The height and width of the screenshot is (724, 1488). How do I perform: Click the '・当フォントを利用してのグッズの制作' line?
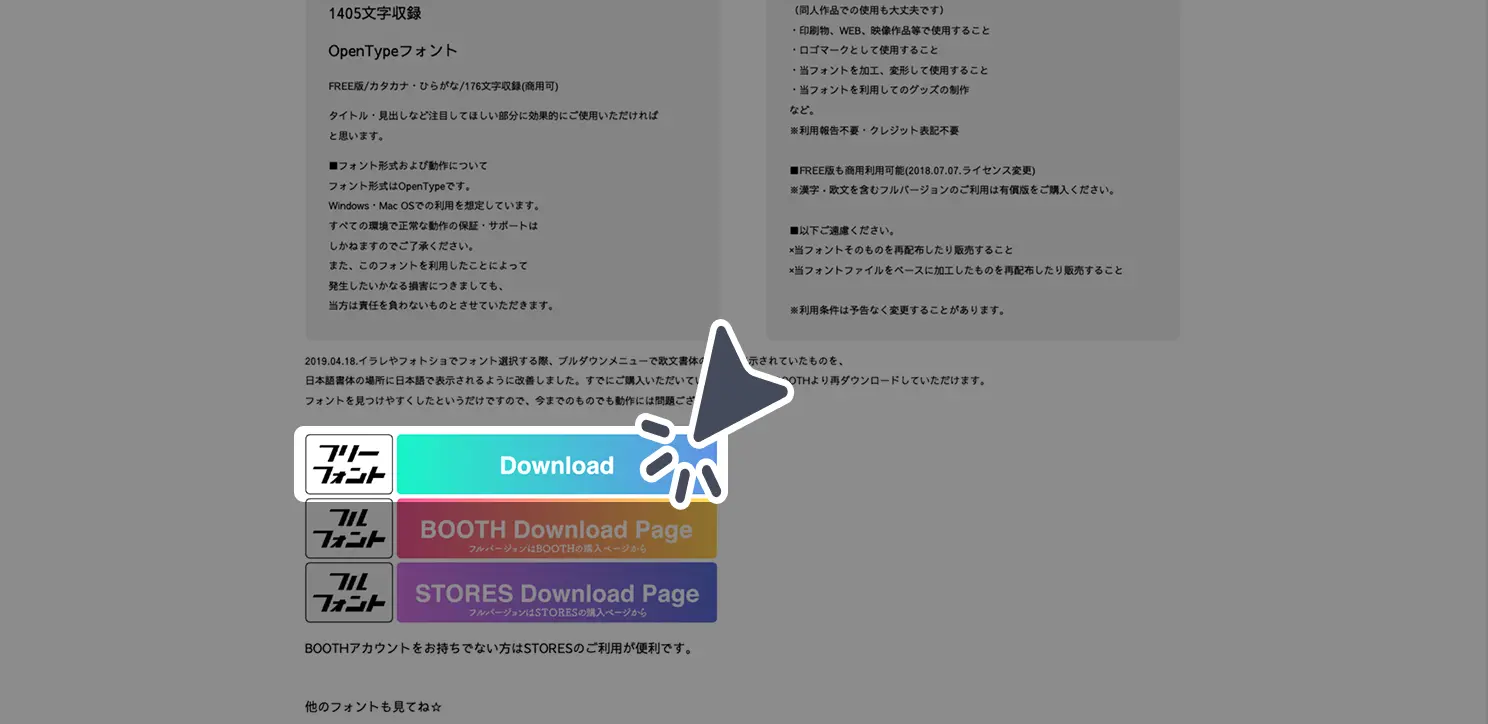point(879,90)
